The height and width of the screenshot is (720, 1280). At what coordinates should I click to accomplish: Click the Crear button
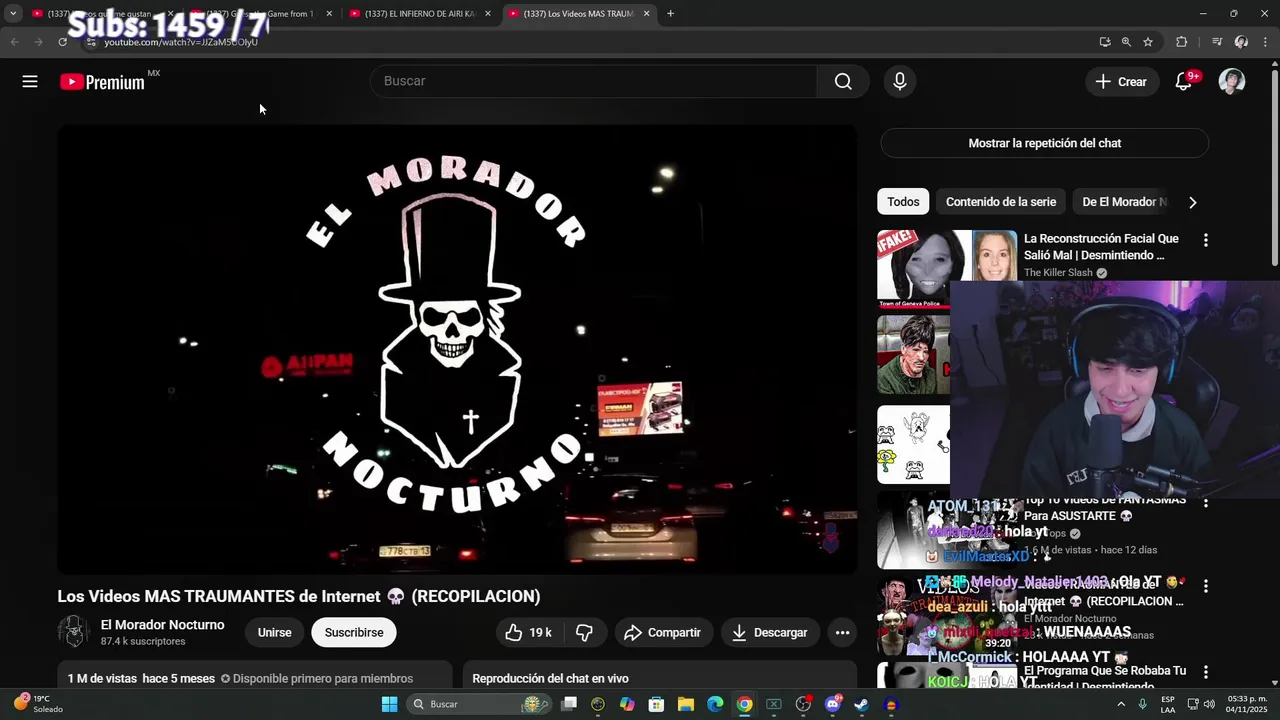pyautogui.click(x=1121, y=82)
